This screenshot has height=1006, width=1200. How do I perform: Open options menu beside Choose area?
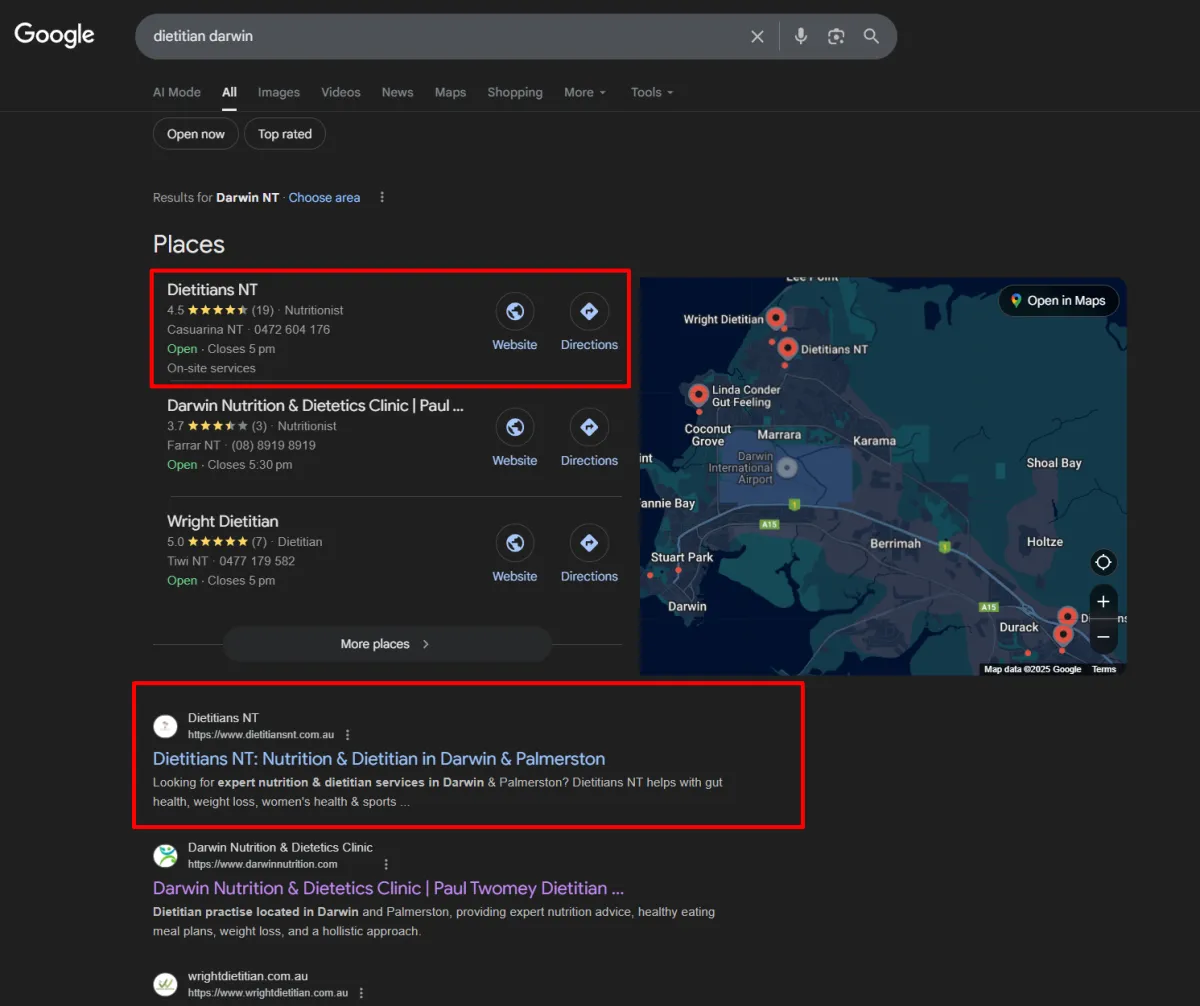[382, 198]
